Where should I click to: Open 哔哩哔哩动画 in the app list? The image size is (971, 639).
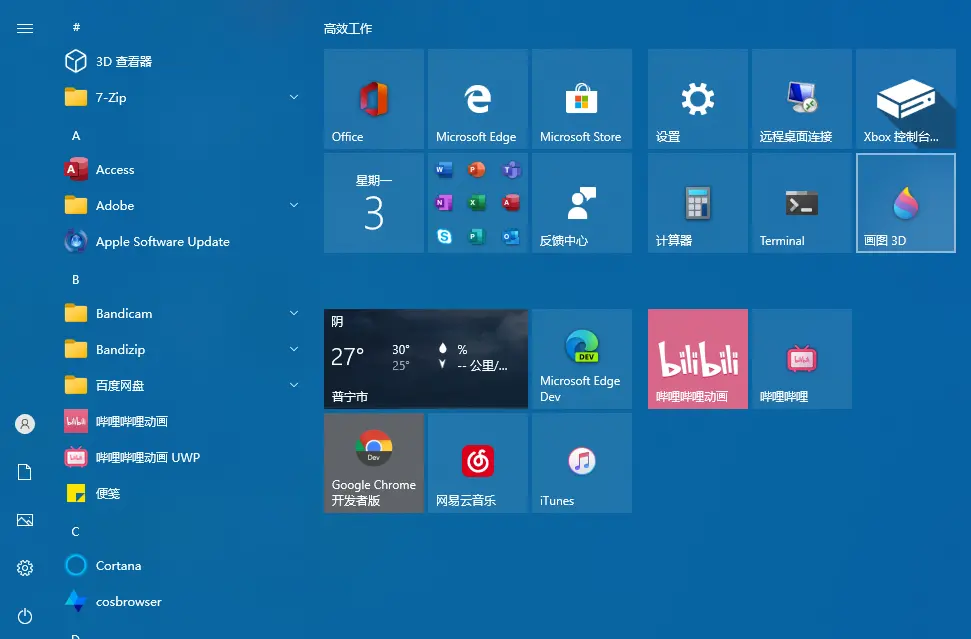click(x=183, y=421)
